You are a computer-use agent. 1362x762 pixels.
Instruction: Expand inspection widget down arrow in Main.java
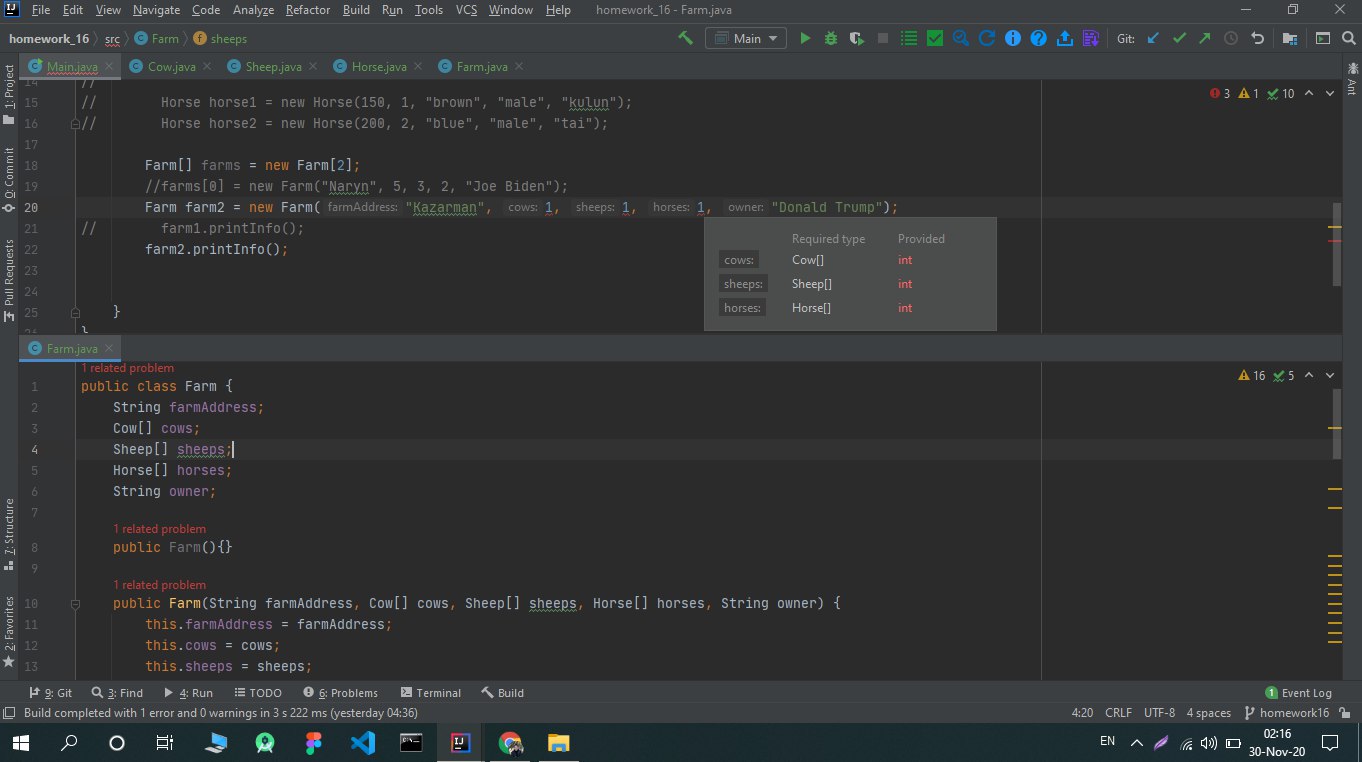pos(1330,93)
